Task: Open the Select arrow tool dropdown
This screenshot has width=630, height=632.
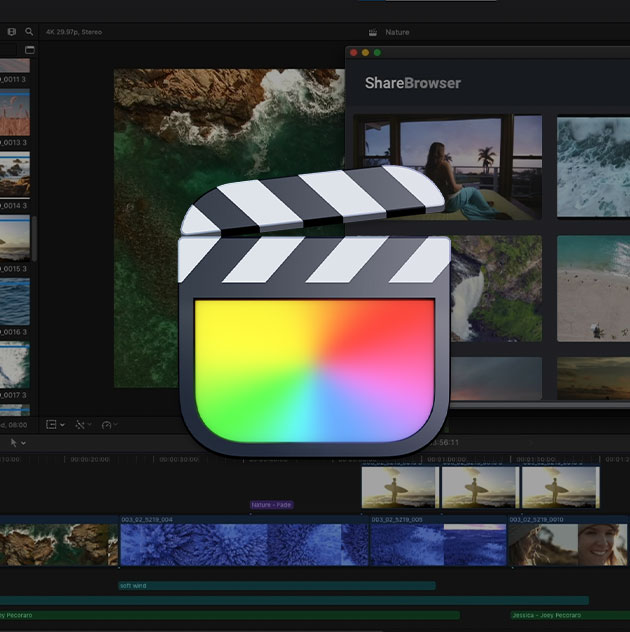Action: 18,443
